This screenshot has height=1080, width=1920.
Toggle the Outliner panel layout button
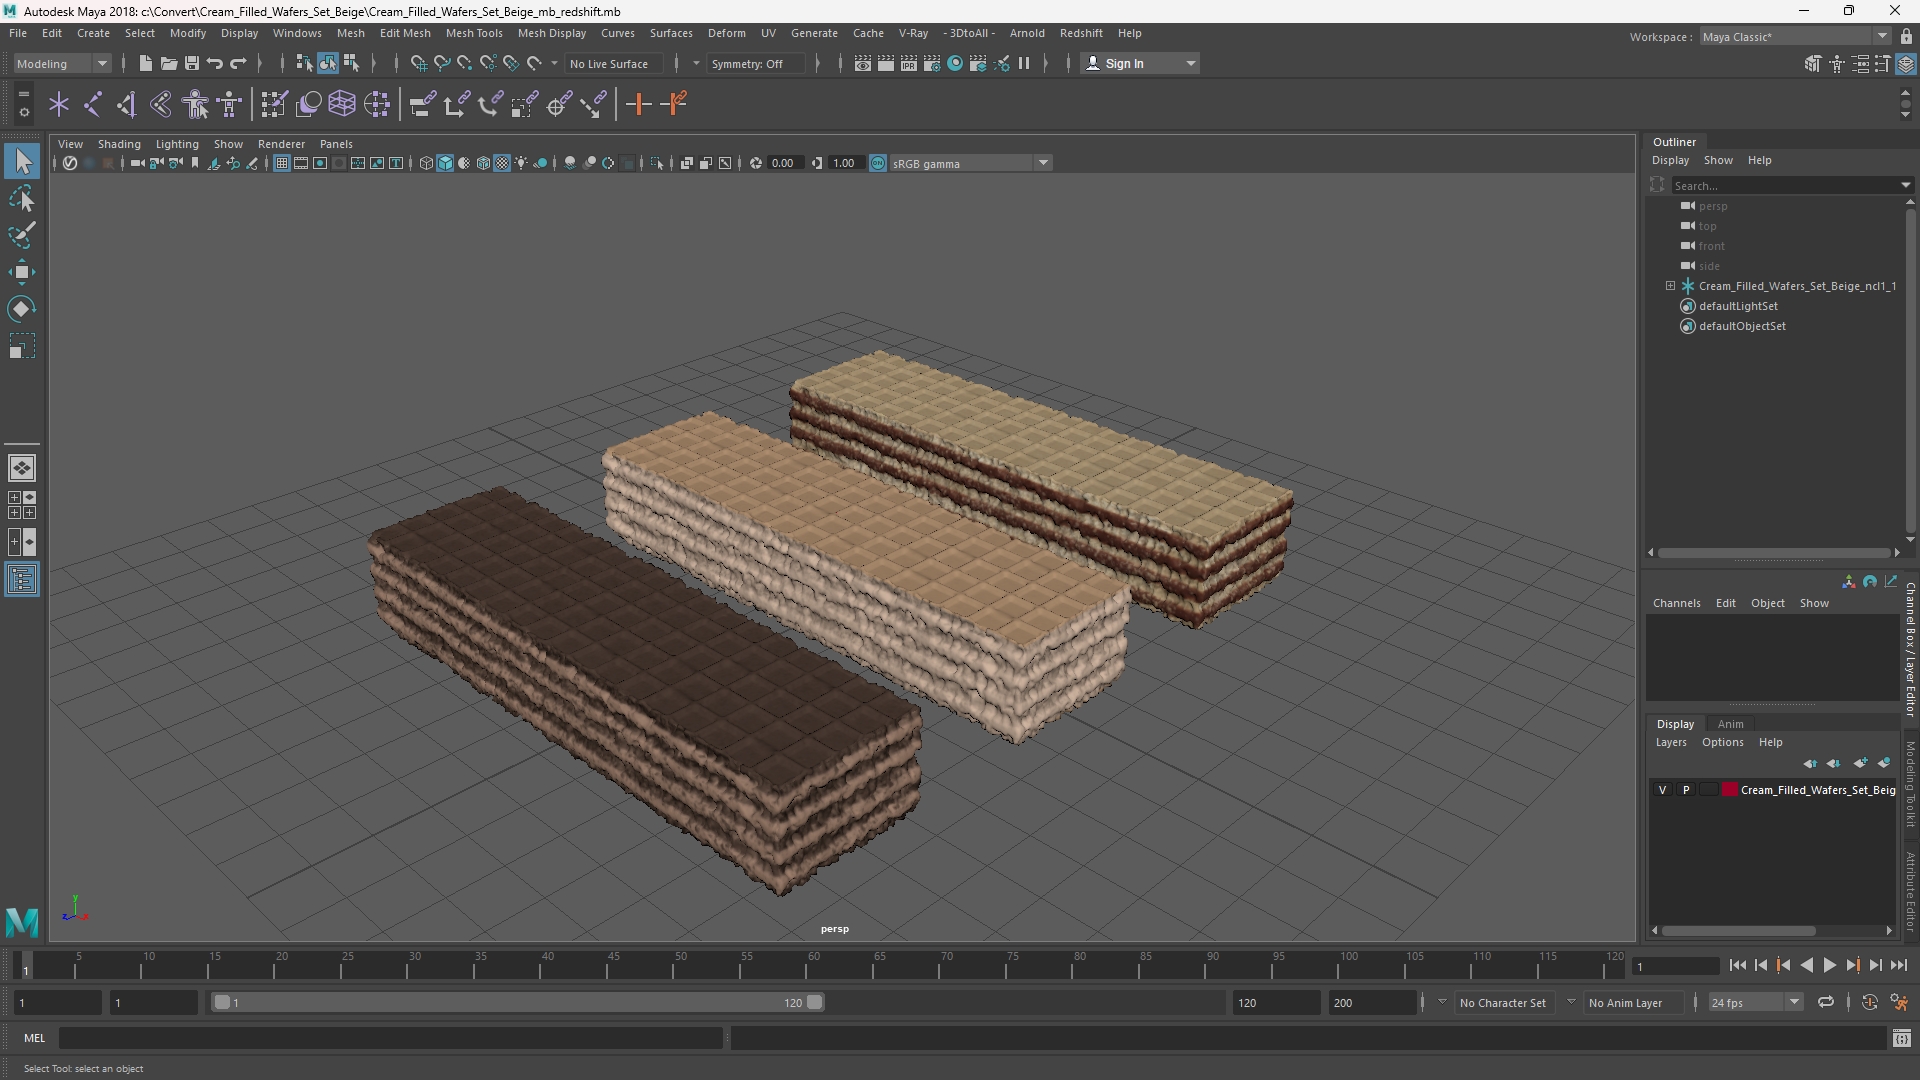pyautogui.click(x=22, y=580)
